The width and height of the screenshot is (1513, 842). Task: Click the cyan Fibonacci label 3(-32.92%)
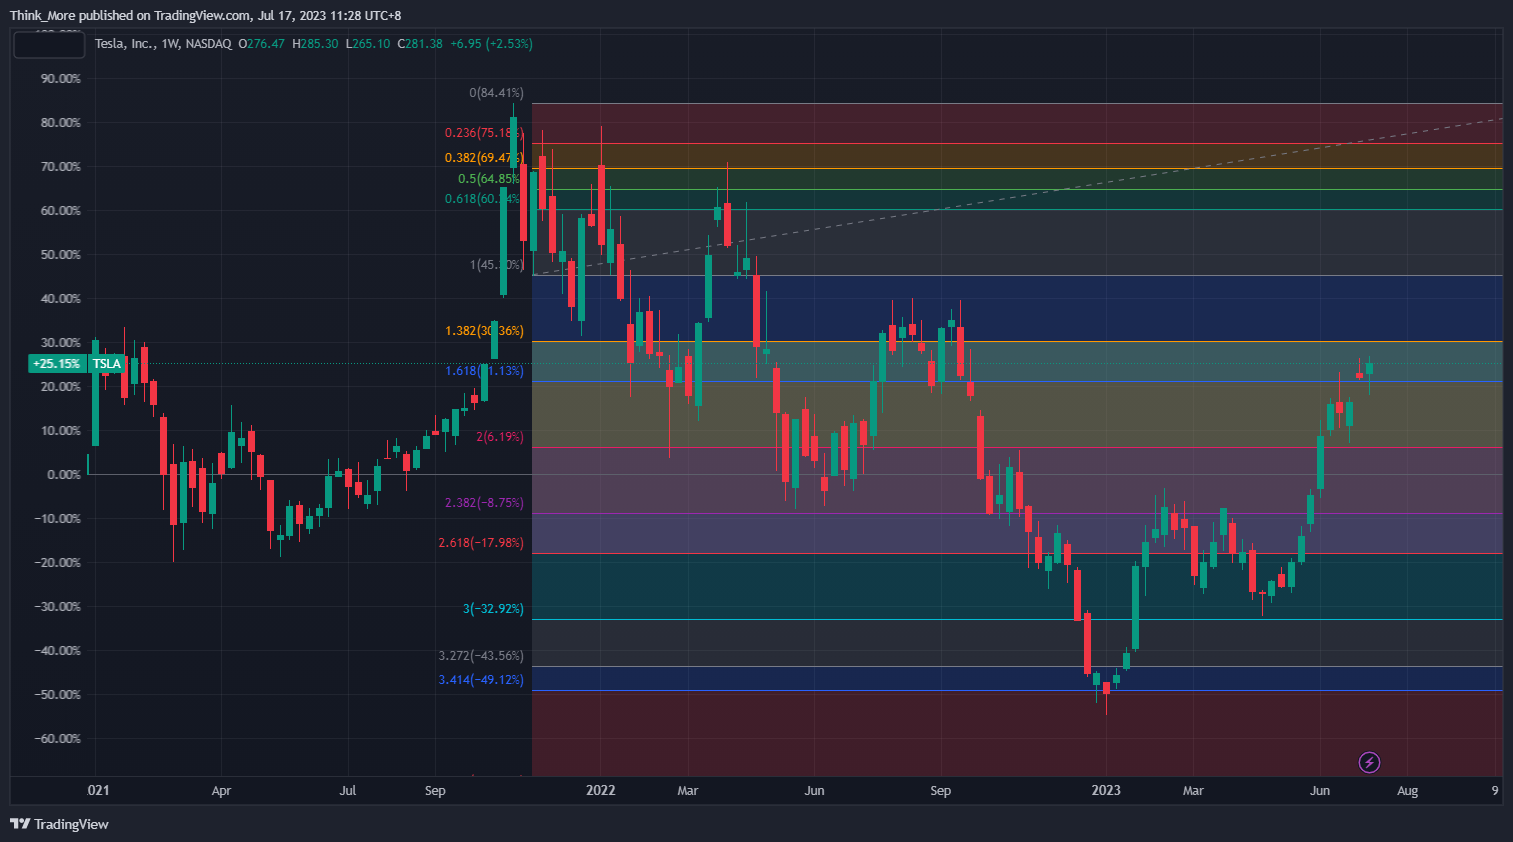(x=493, y=609)
